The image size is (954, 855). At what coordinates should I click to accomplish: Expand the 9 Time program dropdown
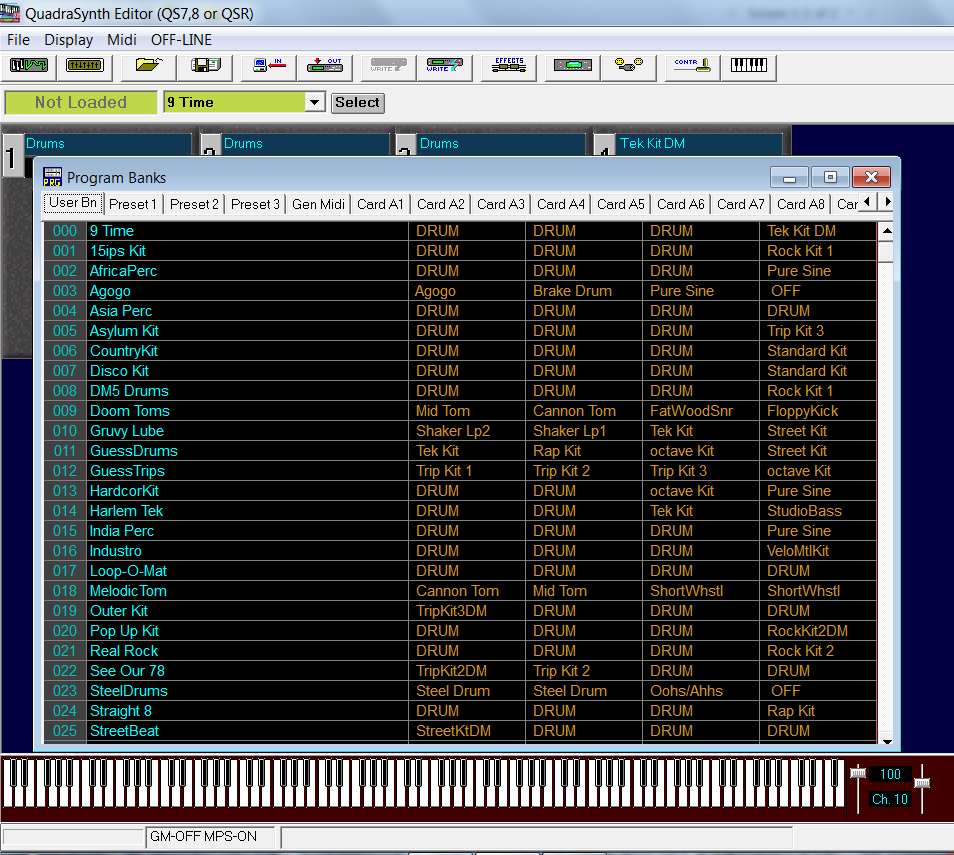coord(315,102)
